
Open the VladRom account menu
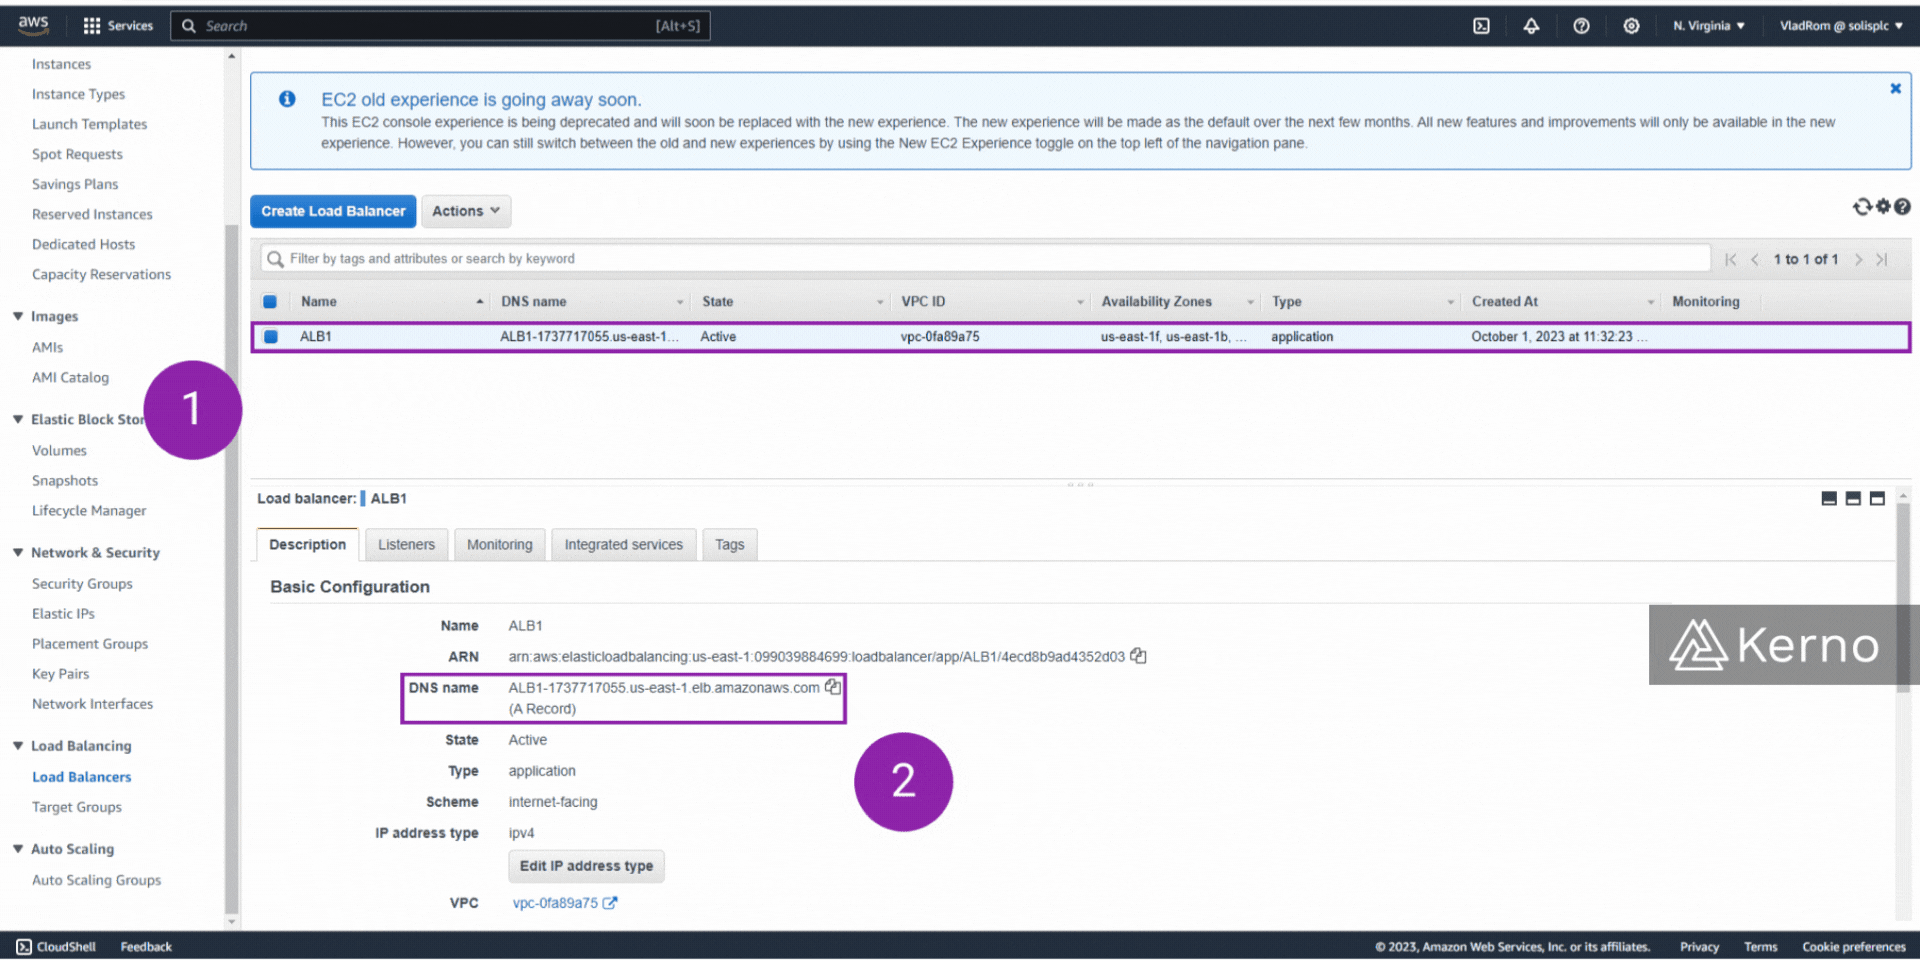(1841, 26)
